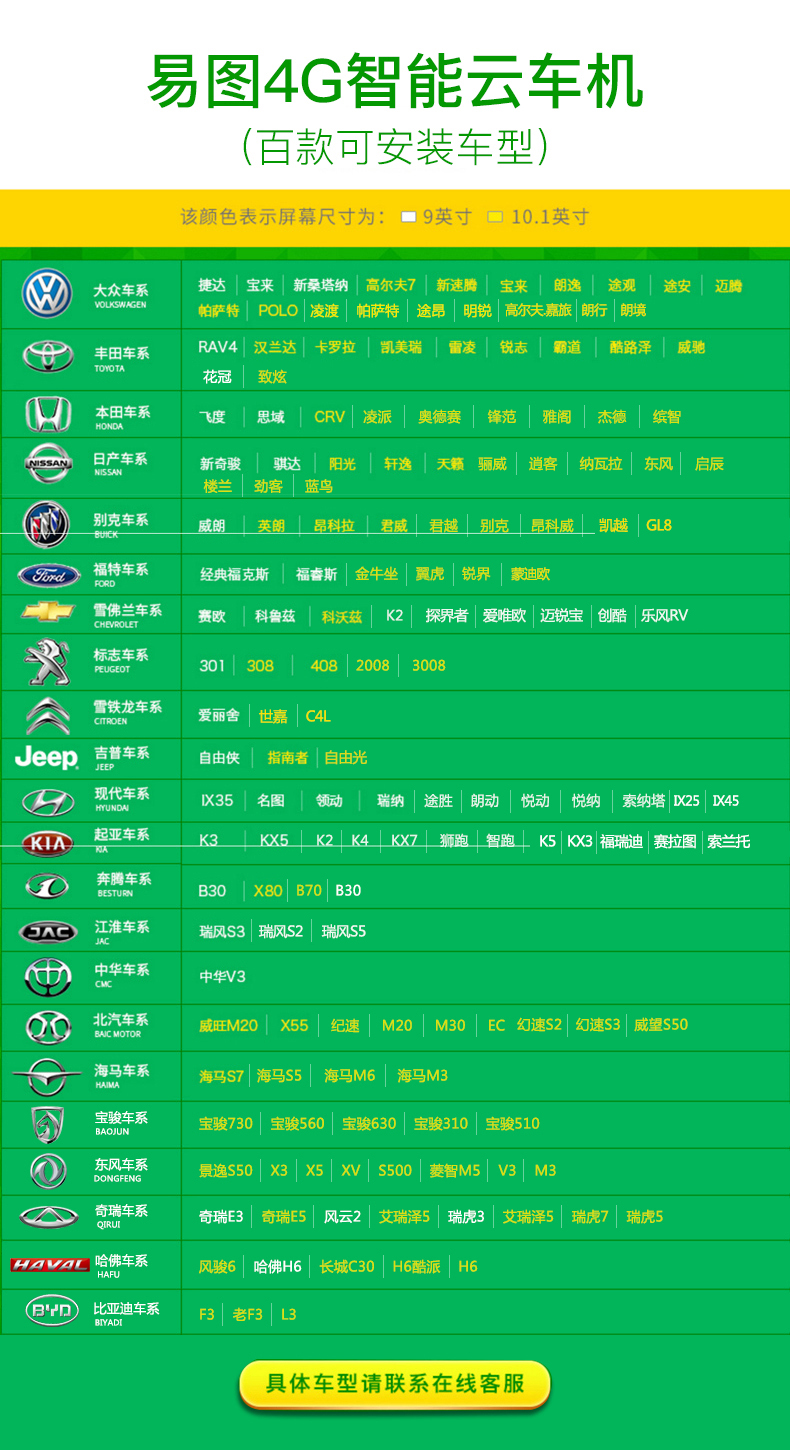Click the Dongfeng logo icon
The width and height of the screenshot is (790, 1450).
47,1170
